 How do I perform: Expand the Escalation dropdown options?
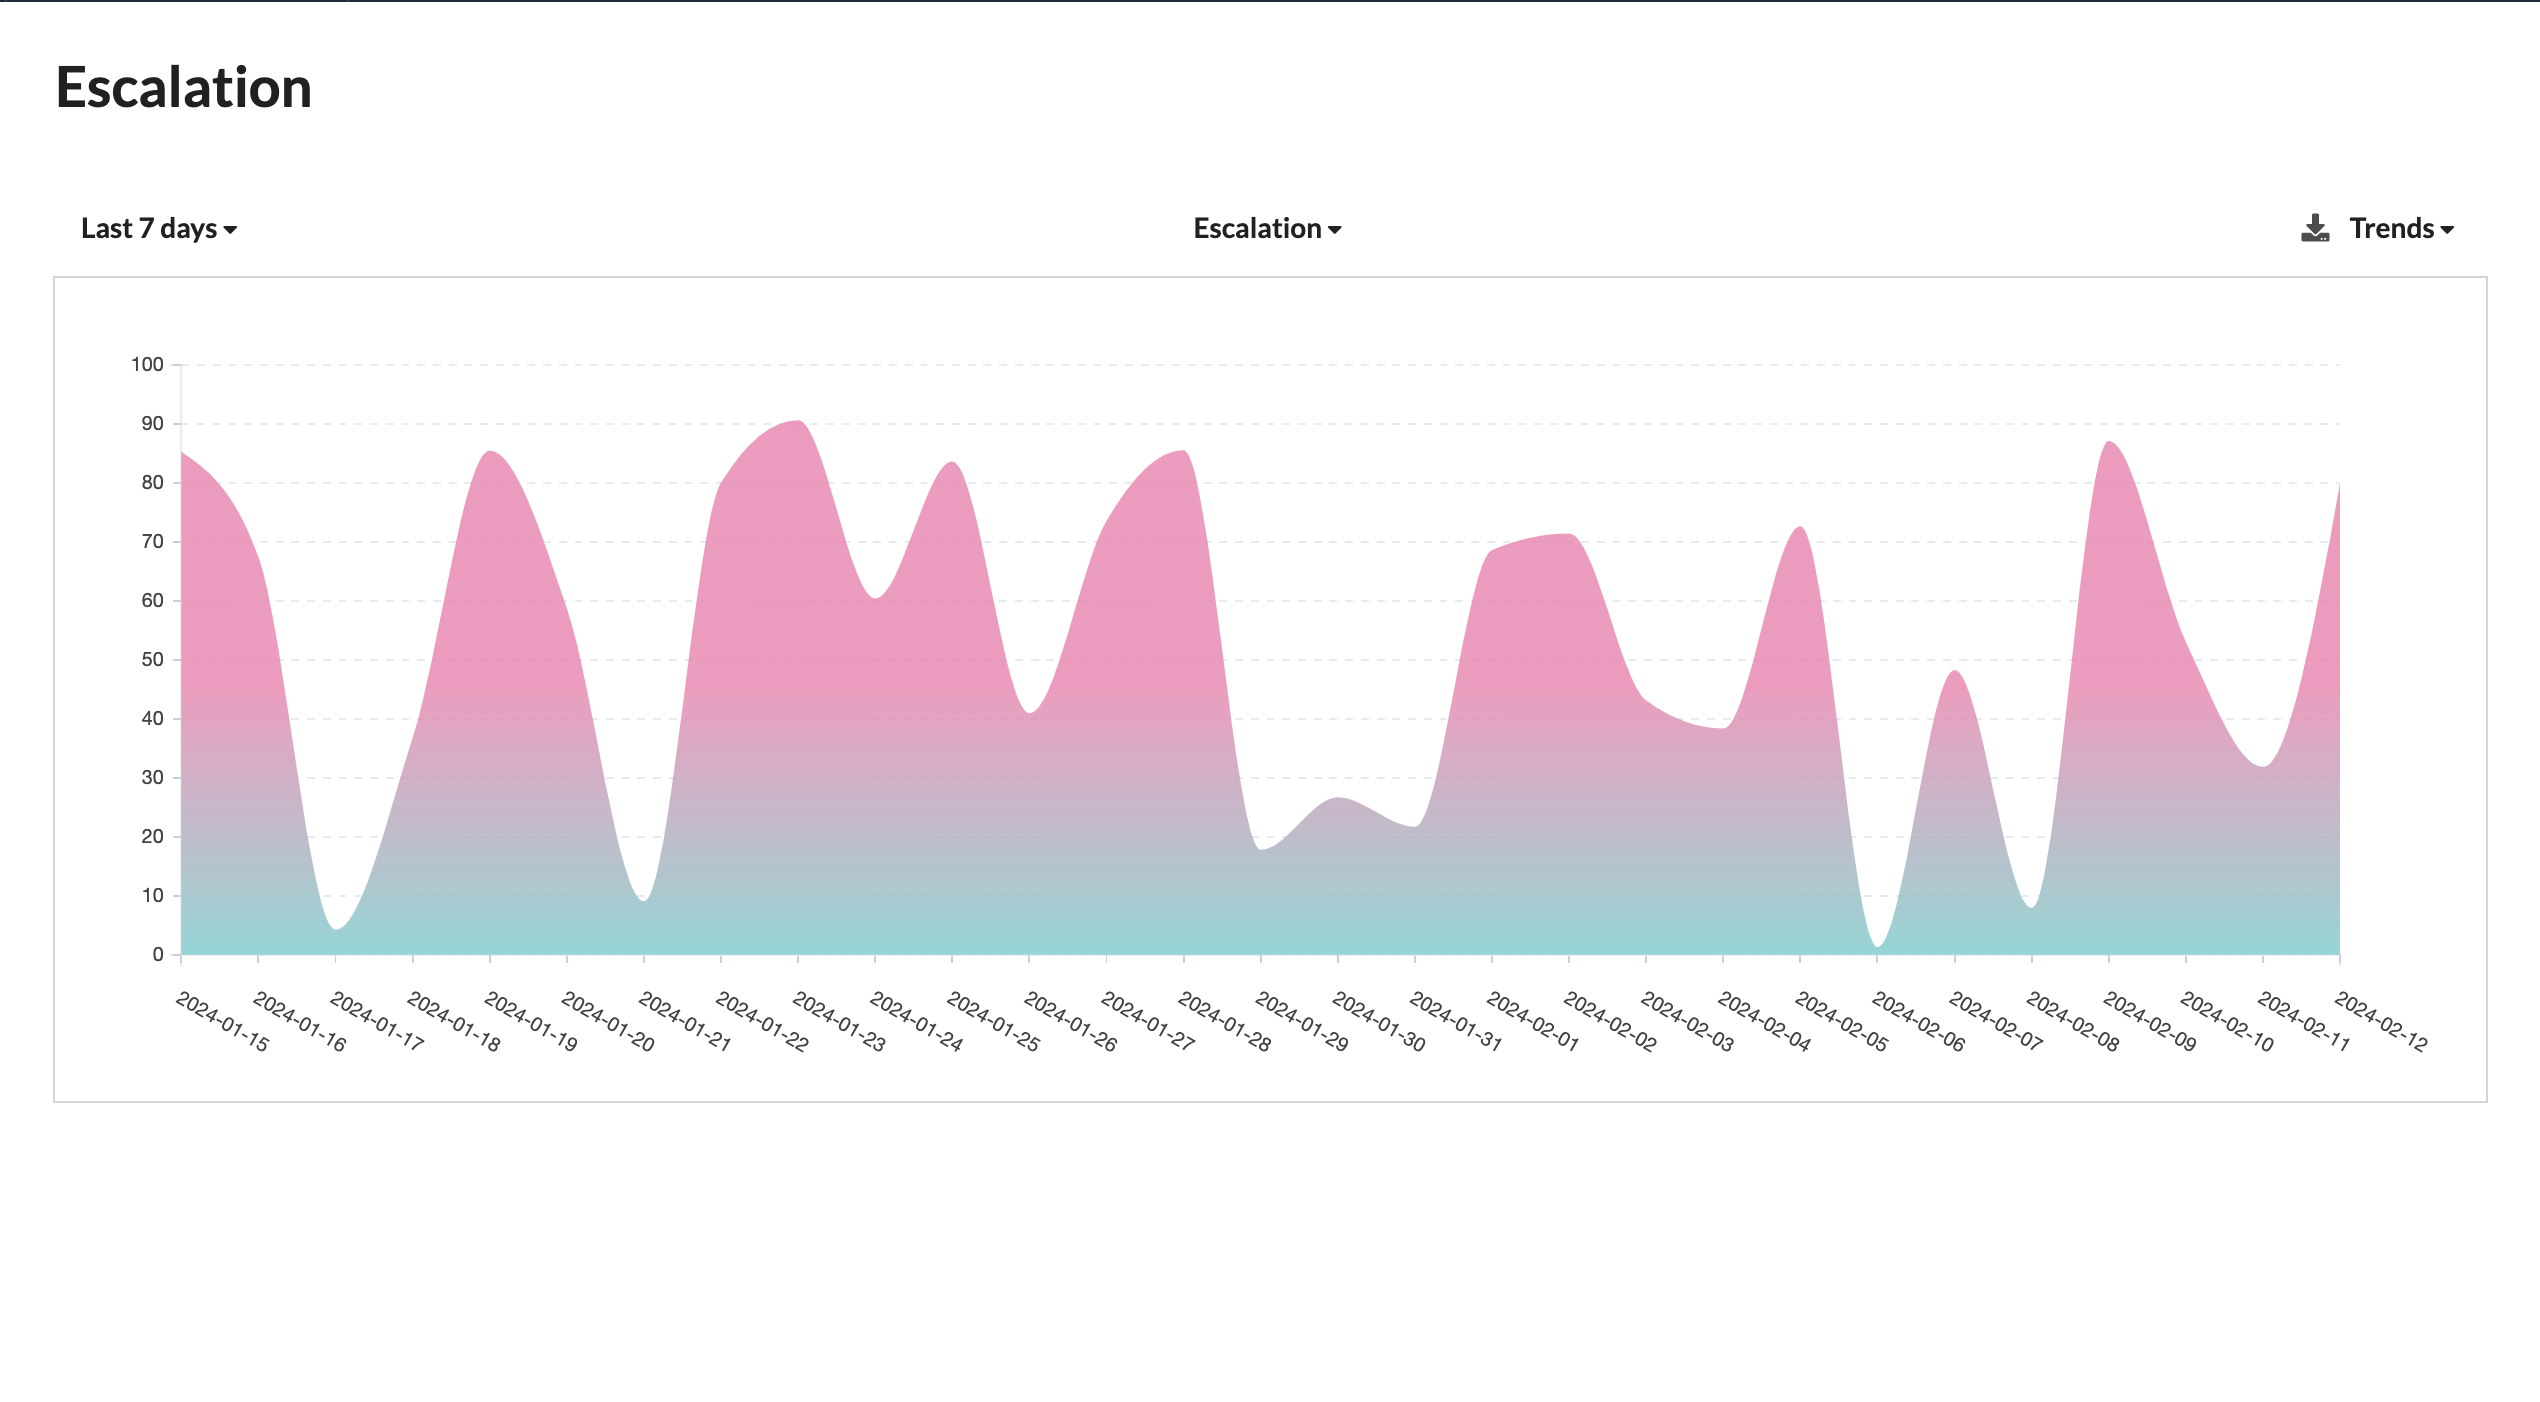[1270, 226]
